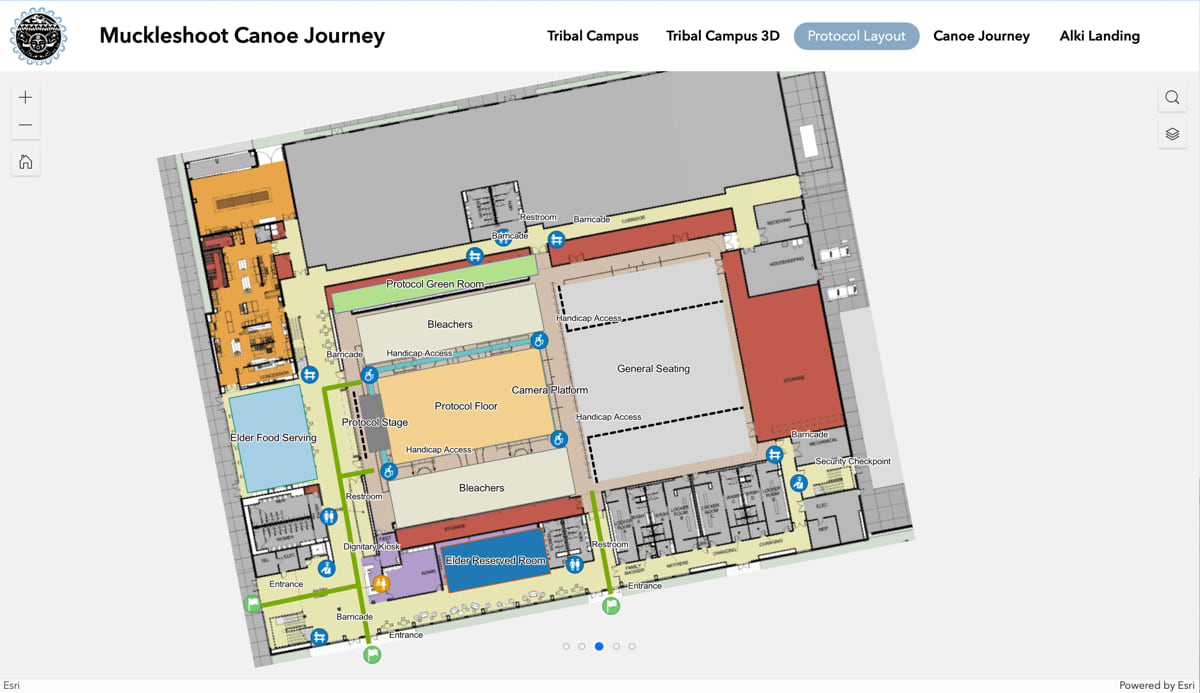Zoom out using the minus button
The image size is (1200, 693).
[25, 124]
